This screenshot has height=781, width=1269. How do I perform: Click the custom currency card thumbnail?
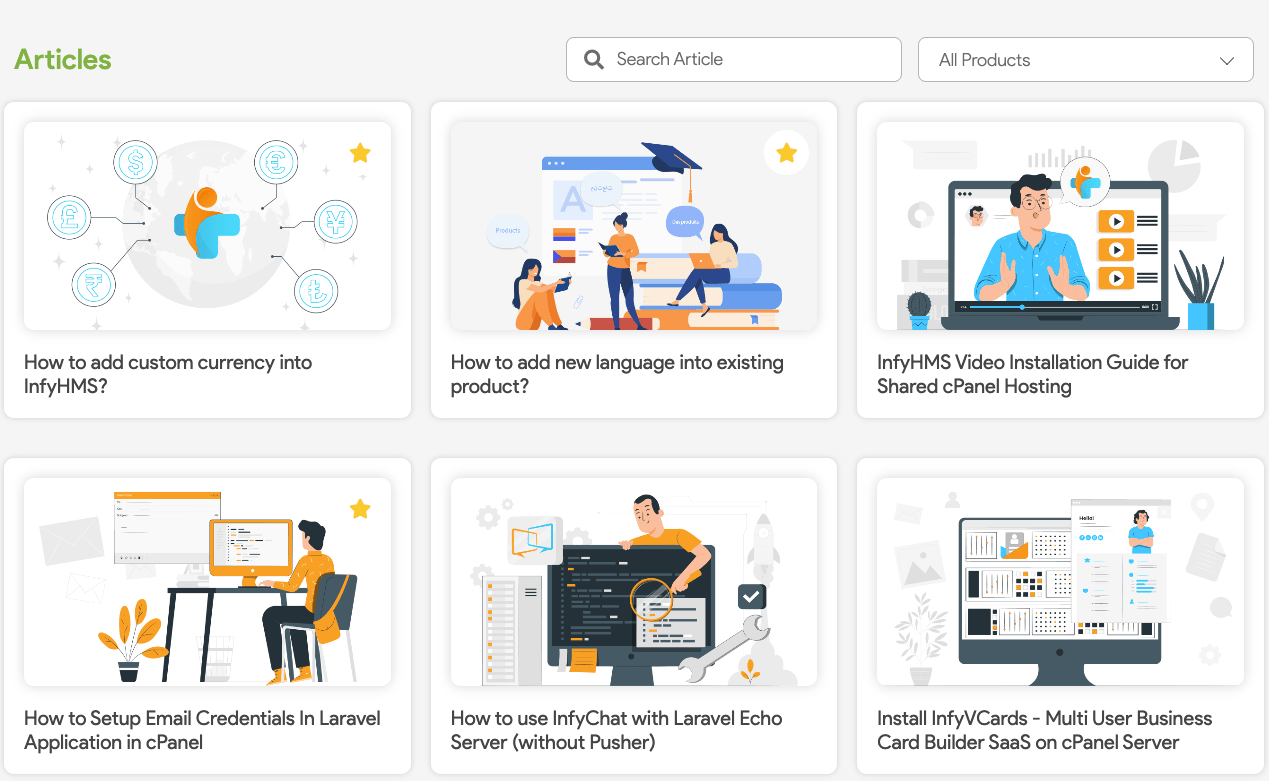pos(207,226)
